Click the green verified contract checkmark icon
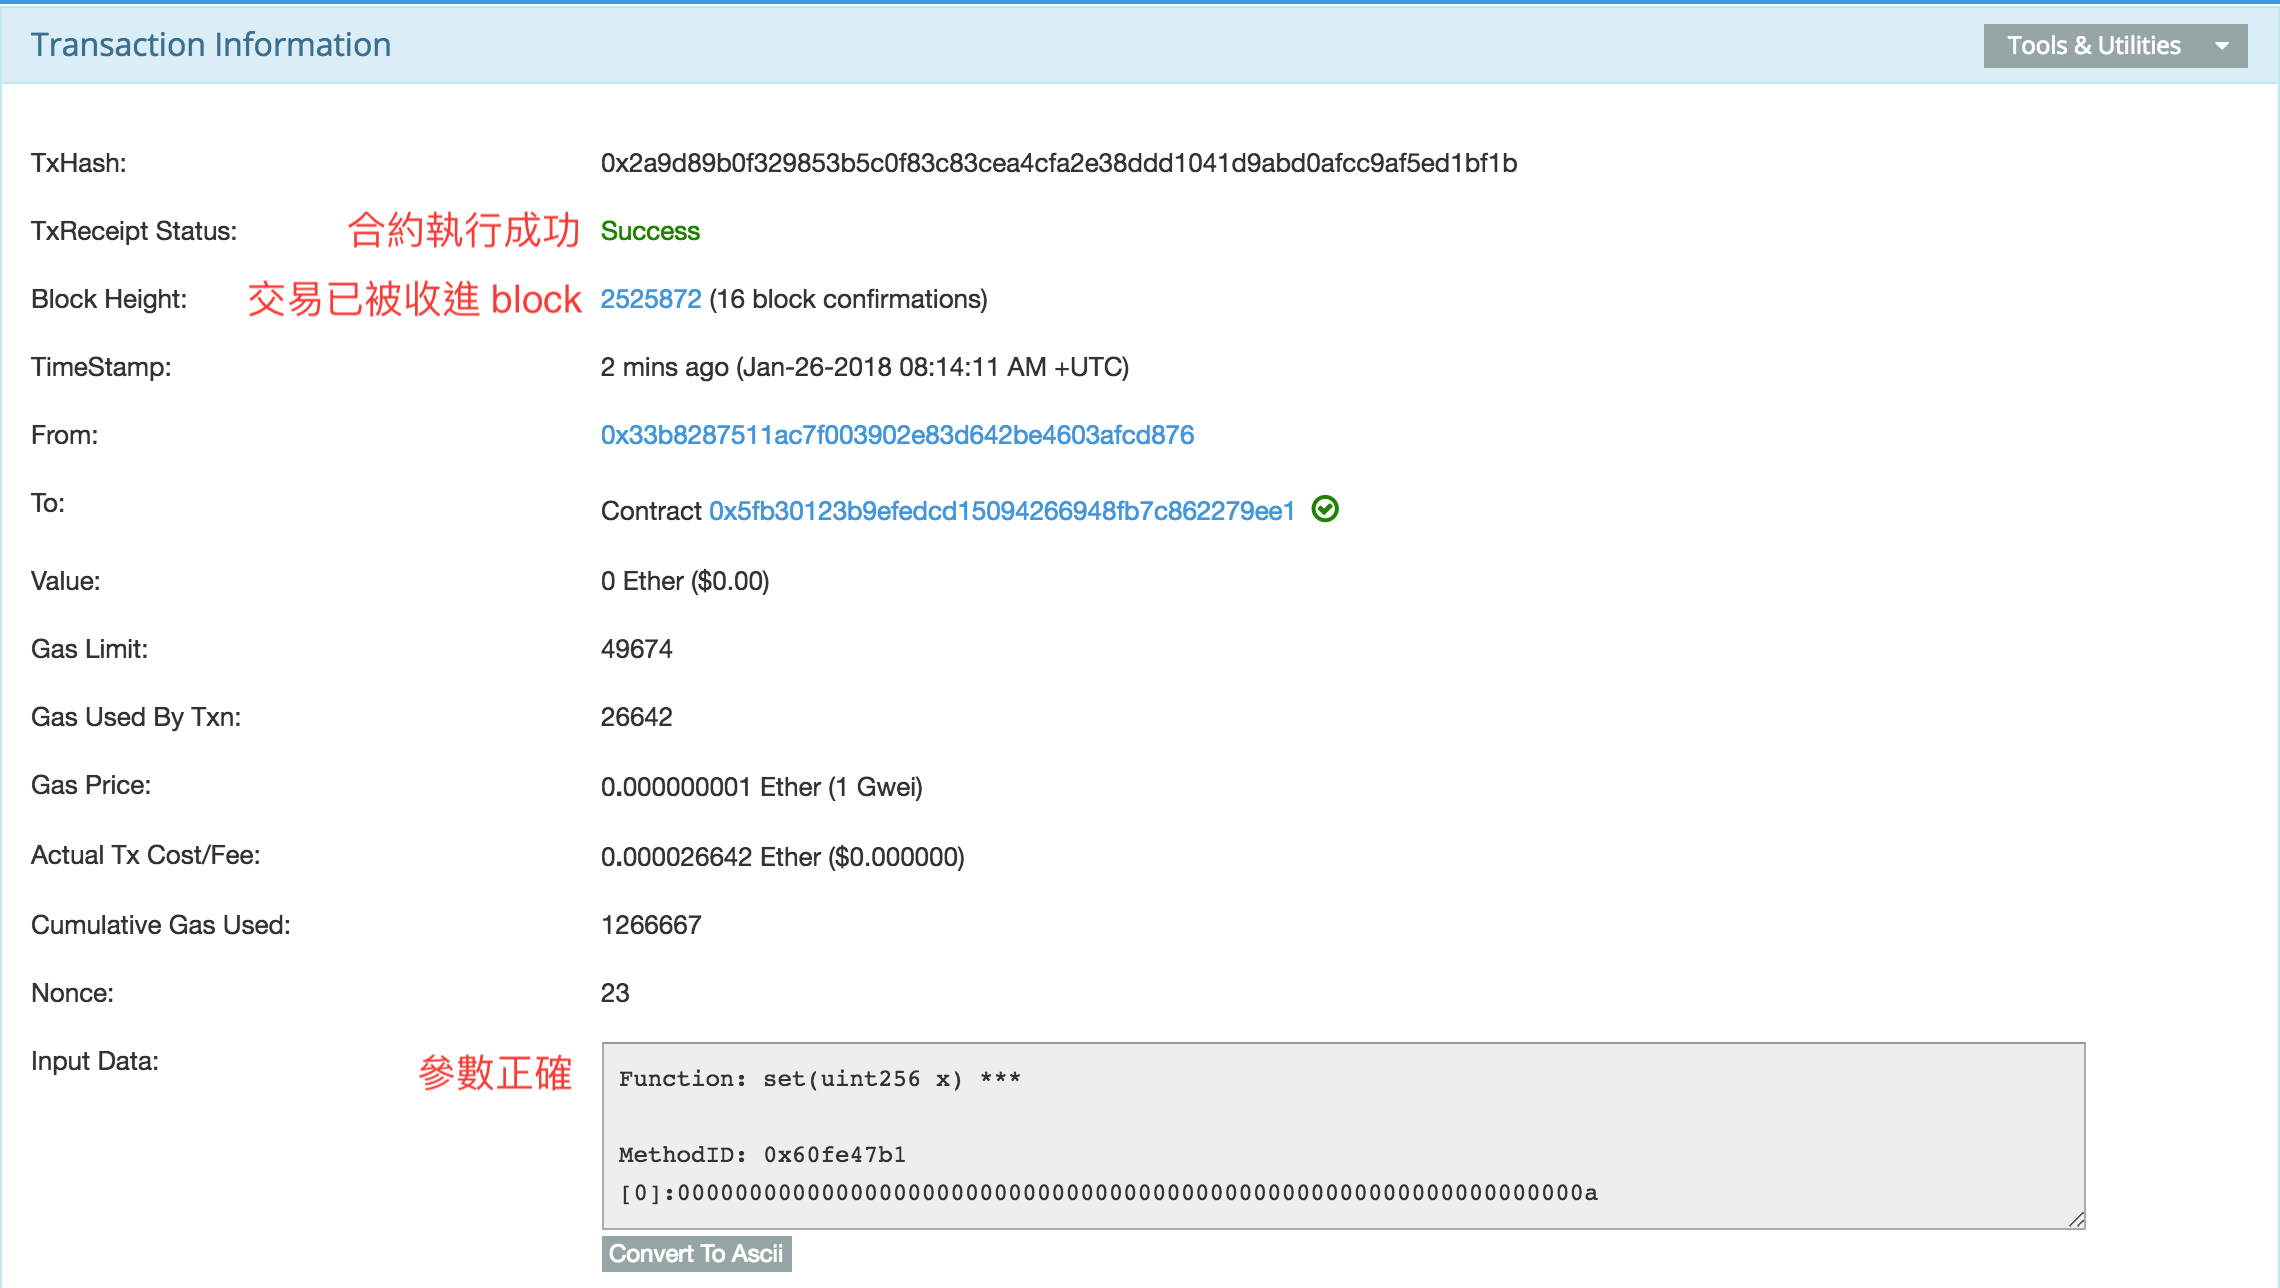The width and height of the screenshot is (2280, 1288). pyautogui.click(x=1325, y=509)
